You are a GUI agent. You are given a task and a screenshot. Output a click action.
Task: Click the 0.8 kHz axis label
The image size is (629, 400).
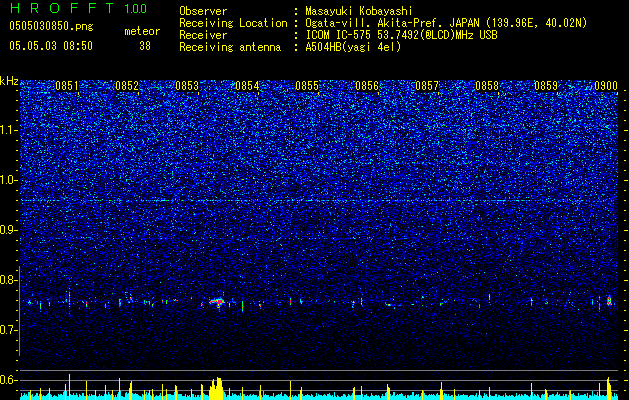9,280
